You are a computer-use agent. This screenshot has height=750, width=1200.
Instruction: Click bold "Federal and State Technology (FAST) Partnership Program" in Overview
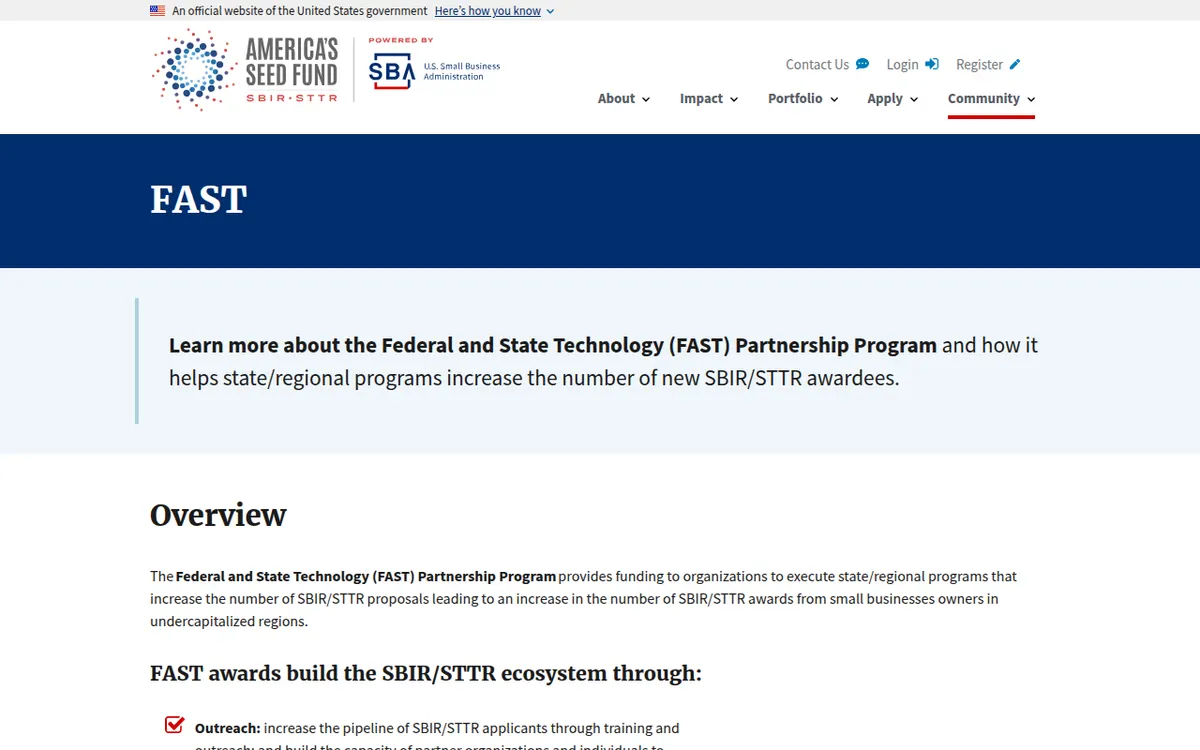[x=366, y=576]
